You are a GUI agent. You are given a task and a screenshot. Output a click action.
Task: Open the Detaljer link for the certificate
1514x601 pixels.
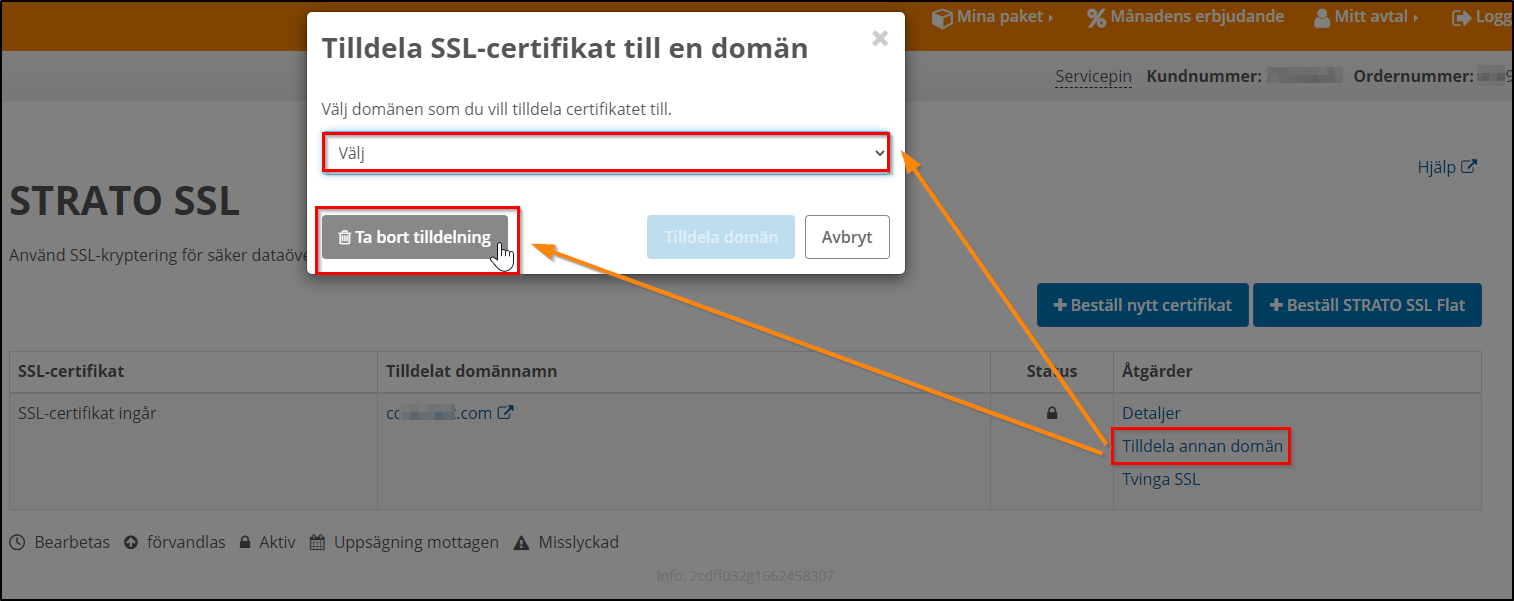[x=1149, y=412]
